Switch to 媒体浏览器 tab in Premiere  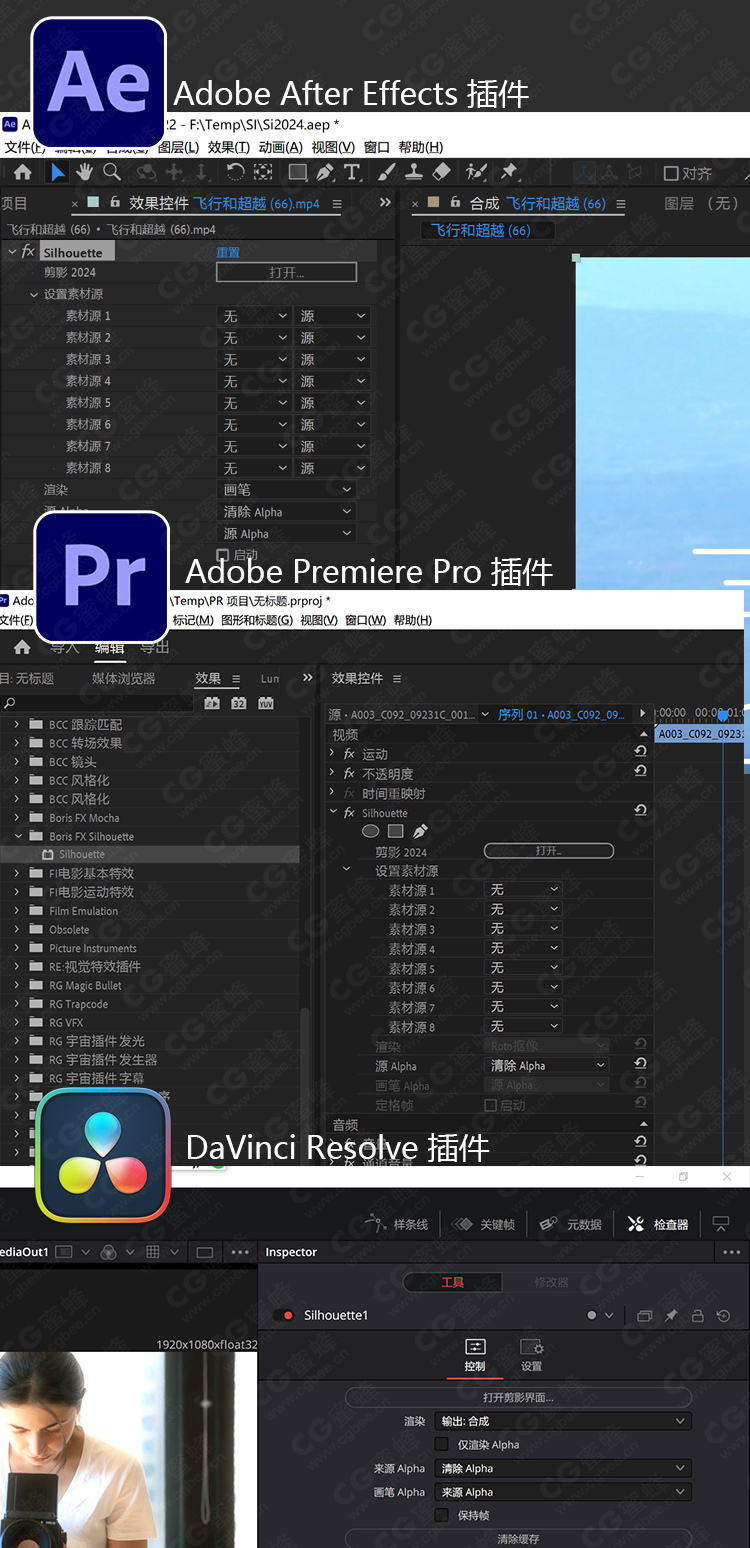(x=124, y=678)
